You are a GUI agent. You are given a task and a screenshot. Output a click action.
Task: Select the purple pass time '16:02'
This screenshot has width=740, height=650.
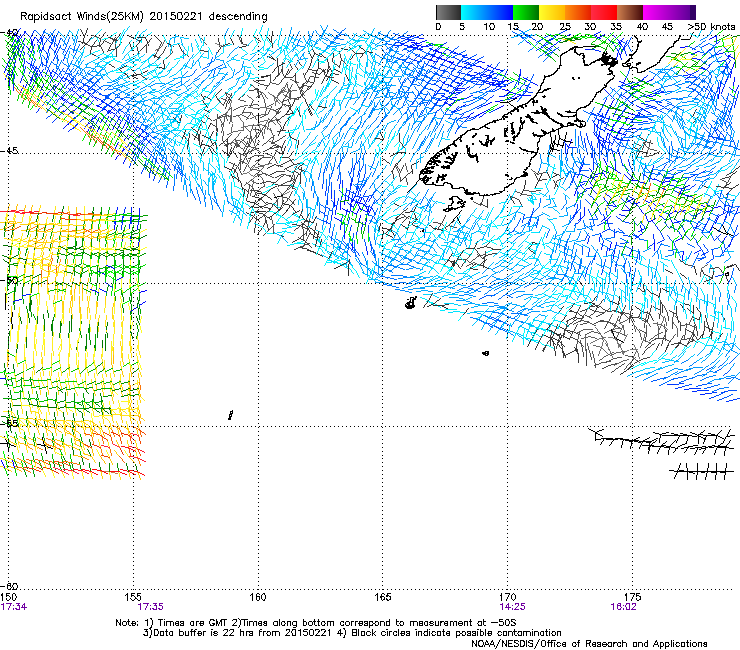click(623, 607)
